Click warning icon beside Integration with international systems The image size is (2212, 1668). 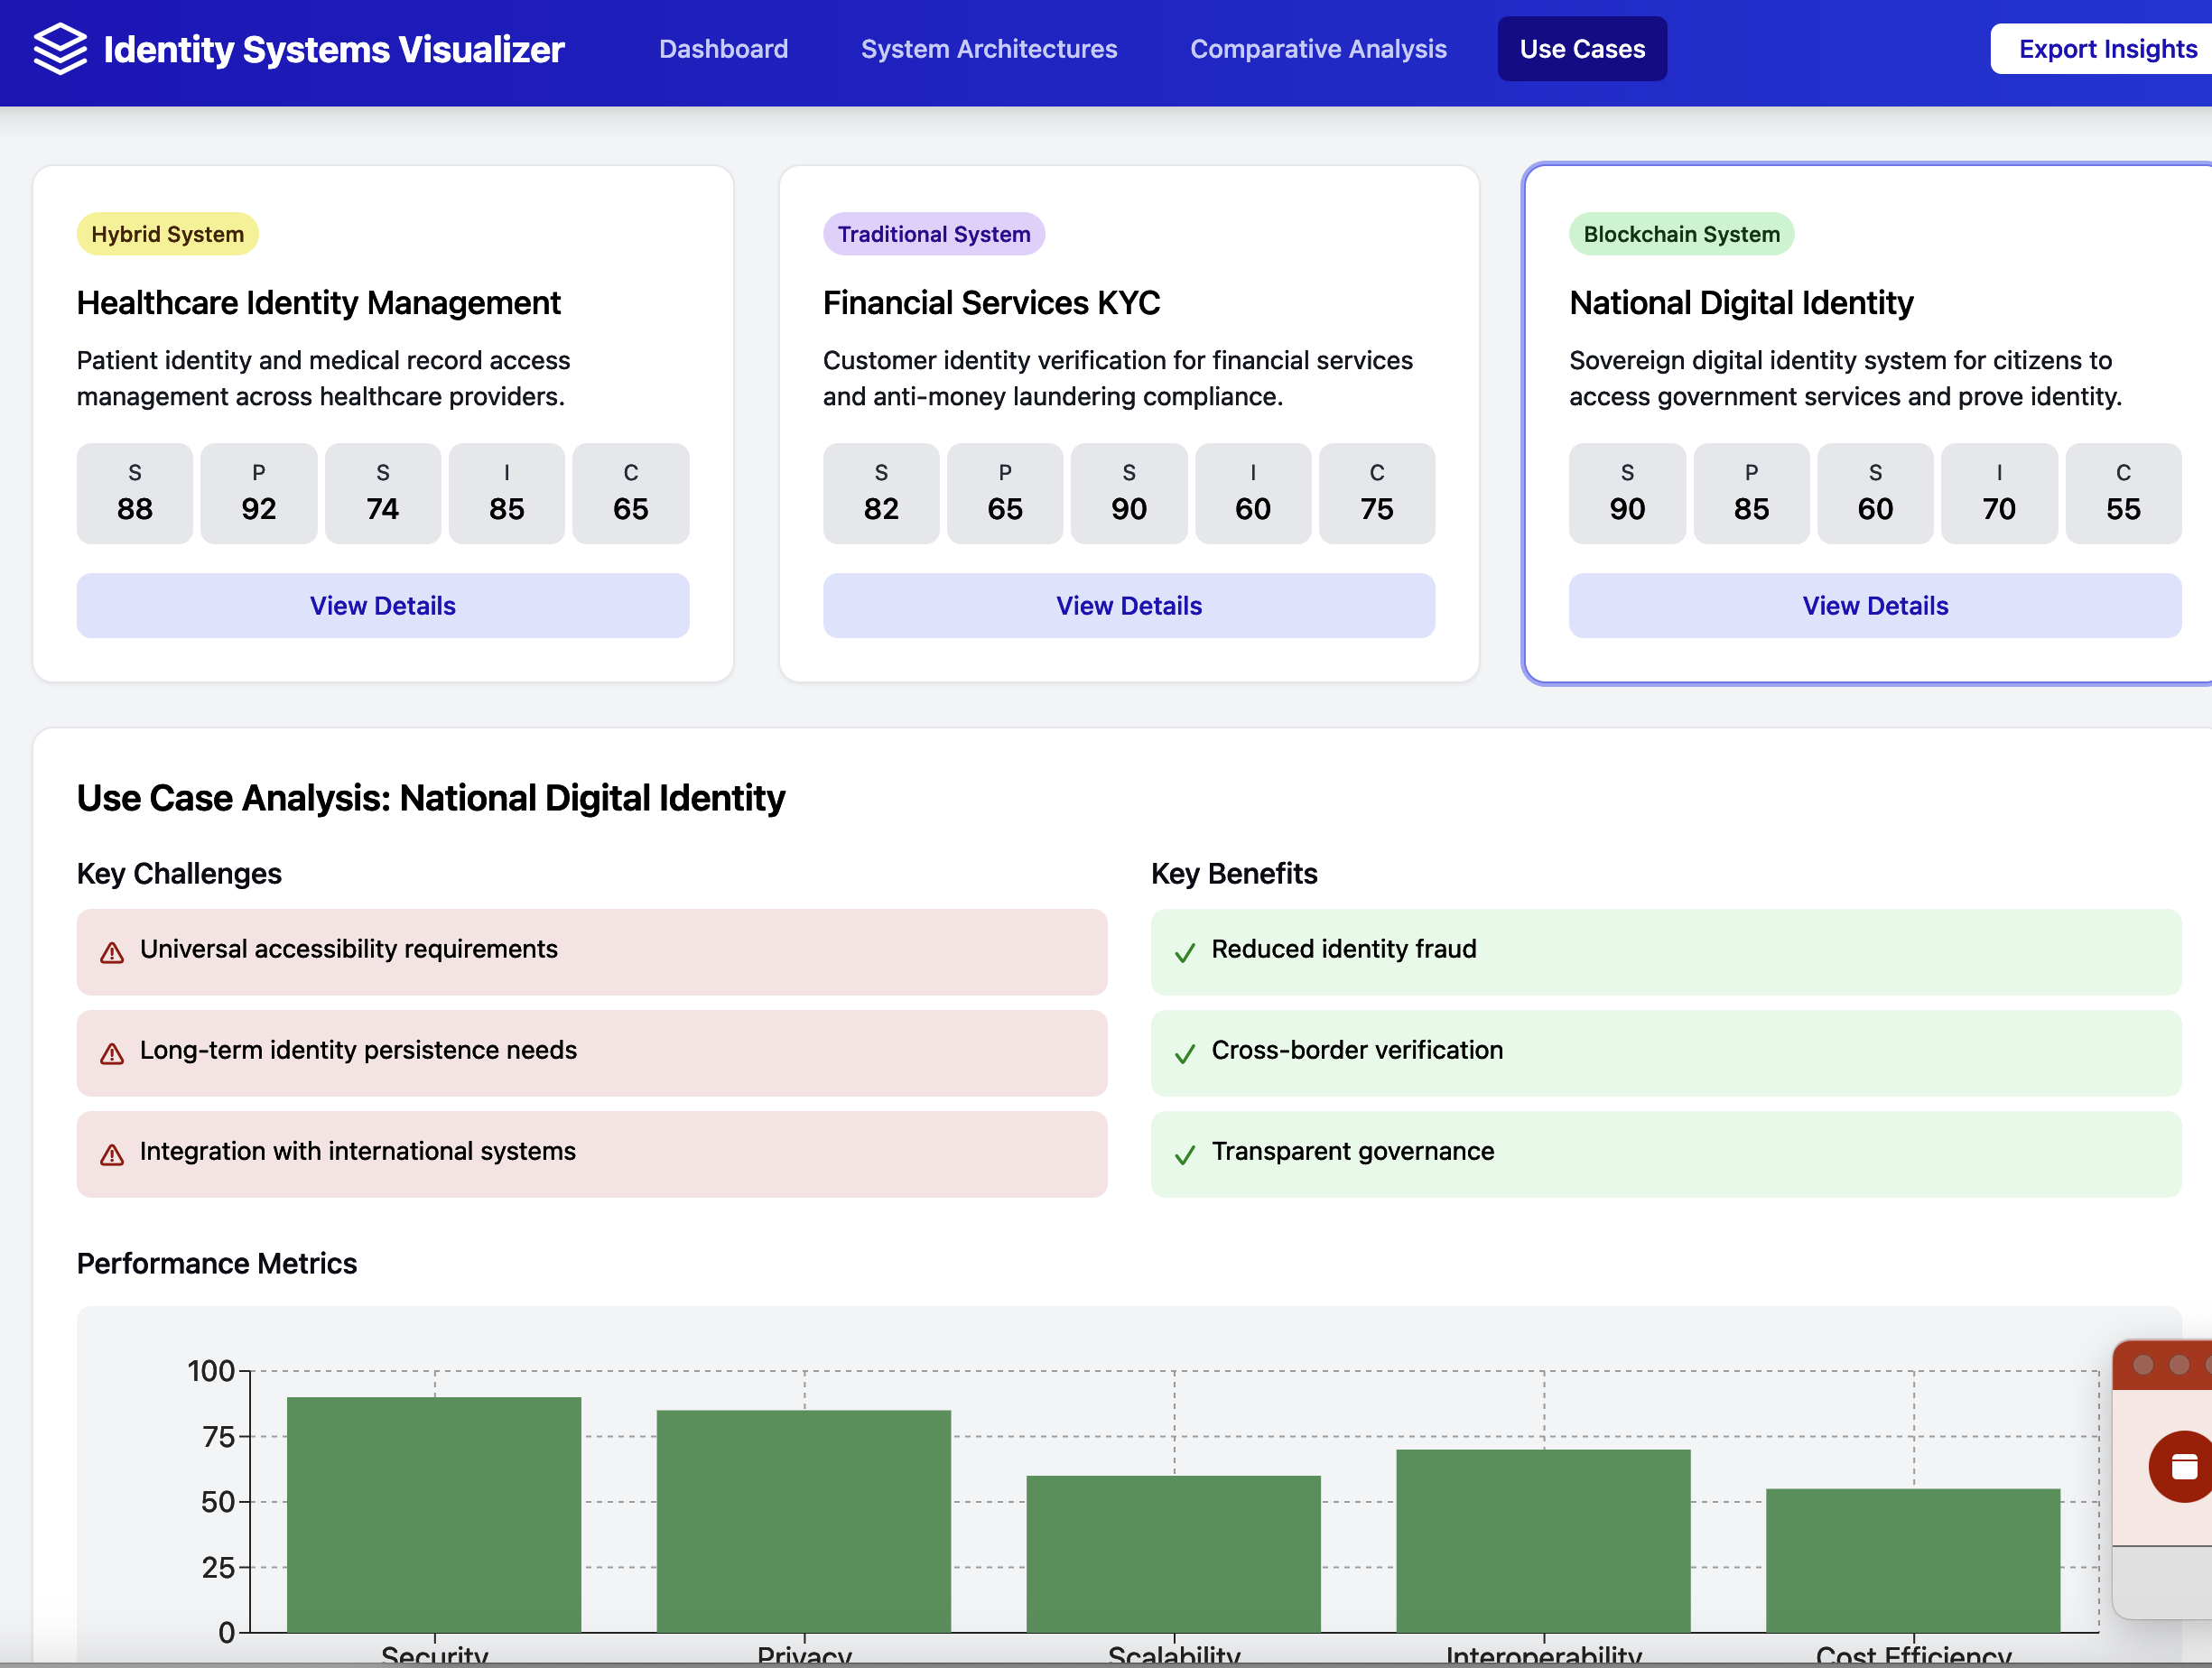[x=112, y=1155]
